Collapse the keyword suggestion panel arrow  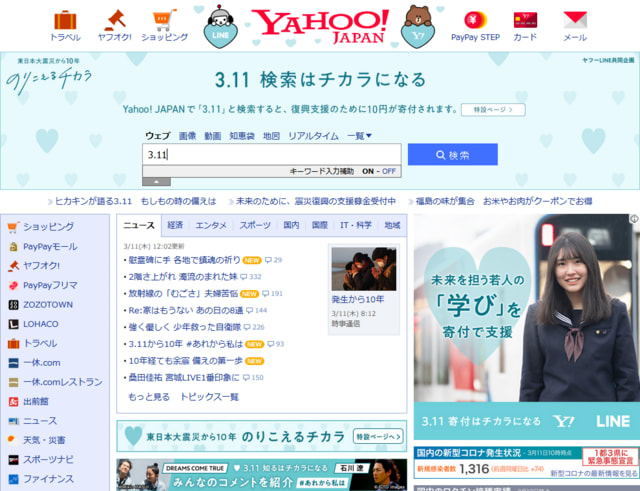point(156,182)
